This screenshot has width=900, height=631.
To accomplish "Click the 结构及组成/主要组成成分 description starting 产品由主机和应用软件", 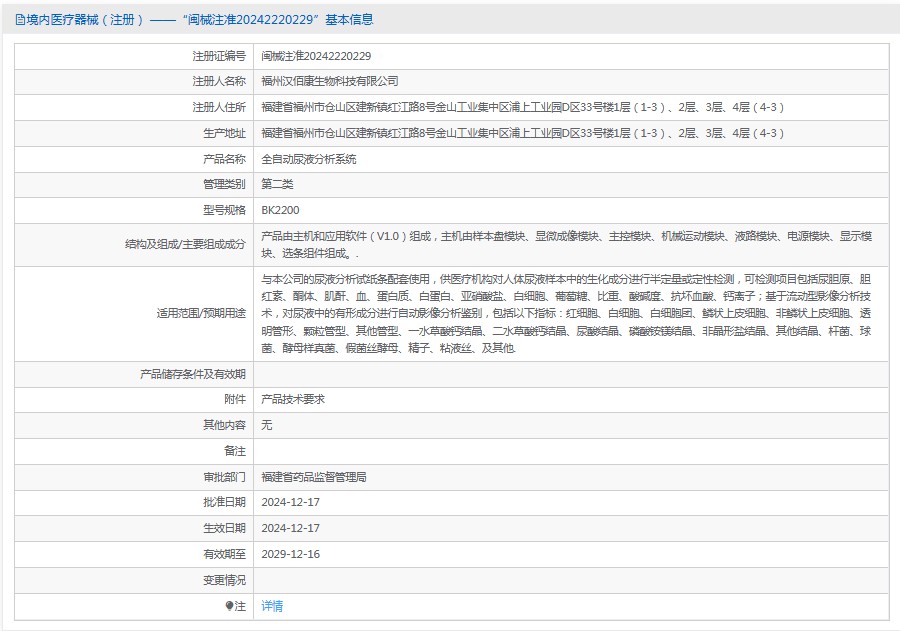I will (567, 245).
